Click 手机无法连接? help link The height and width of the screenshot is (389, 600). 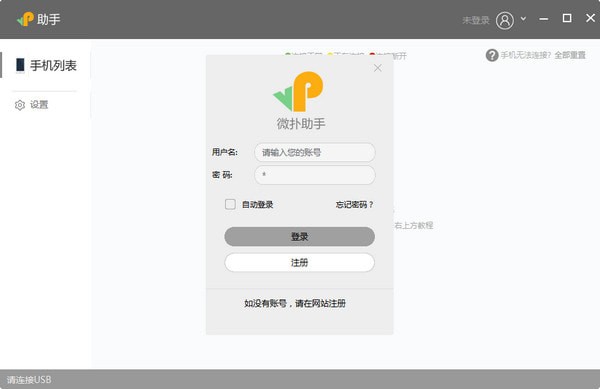526,55
